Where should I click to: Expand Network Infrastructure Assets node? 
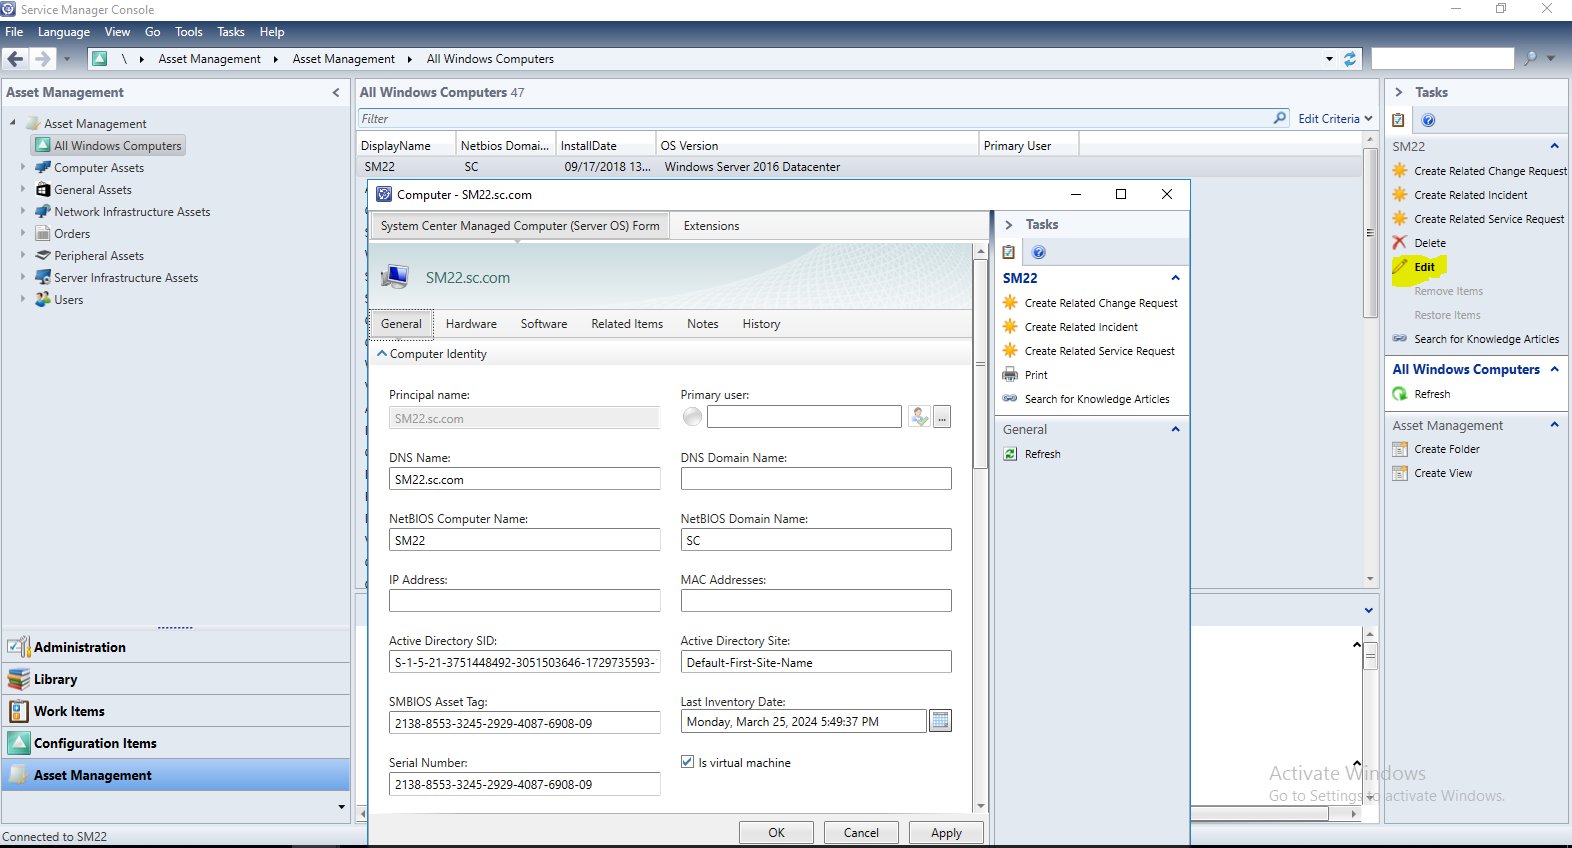click(x=23, y=211)
